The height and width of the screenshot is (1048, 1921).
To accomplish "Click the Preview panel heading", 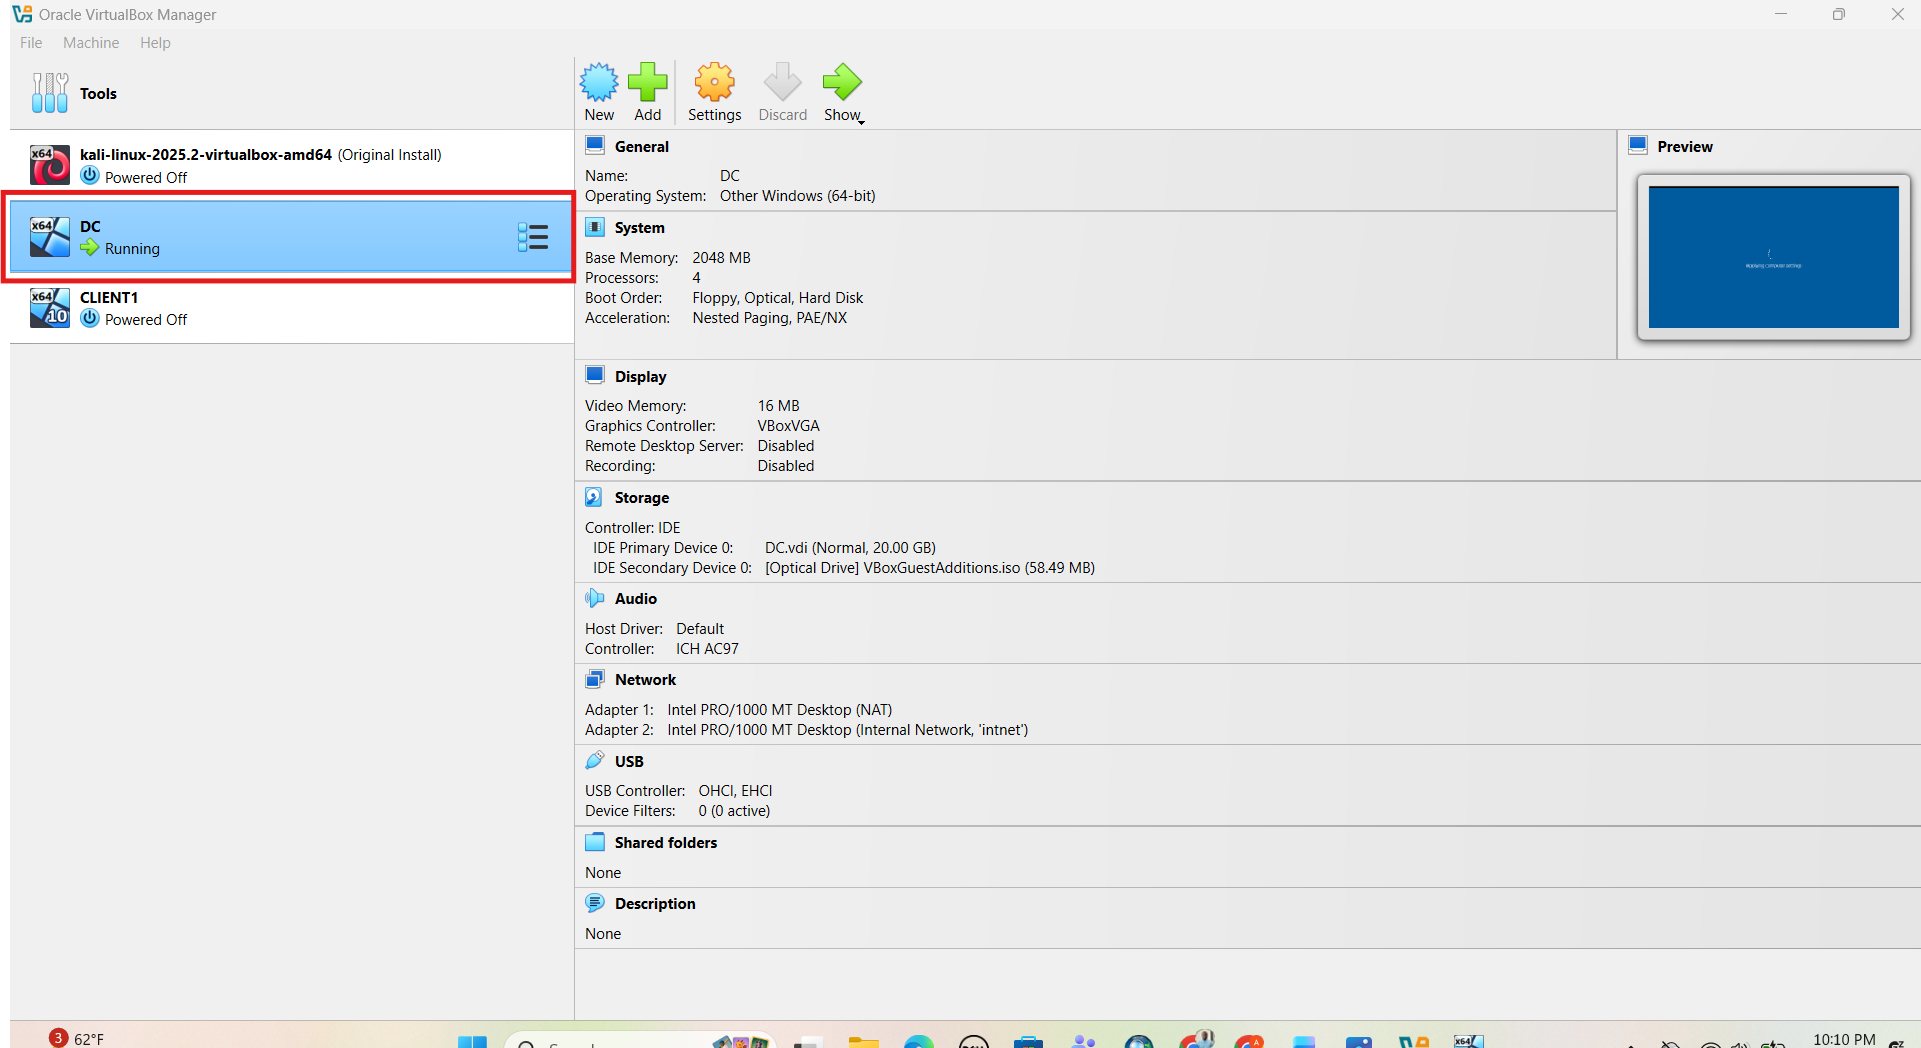I will 1684,147.
